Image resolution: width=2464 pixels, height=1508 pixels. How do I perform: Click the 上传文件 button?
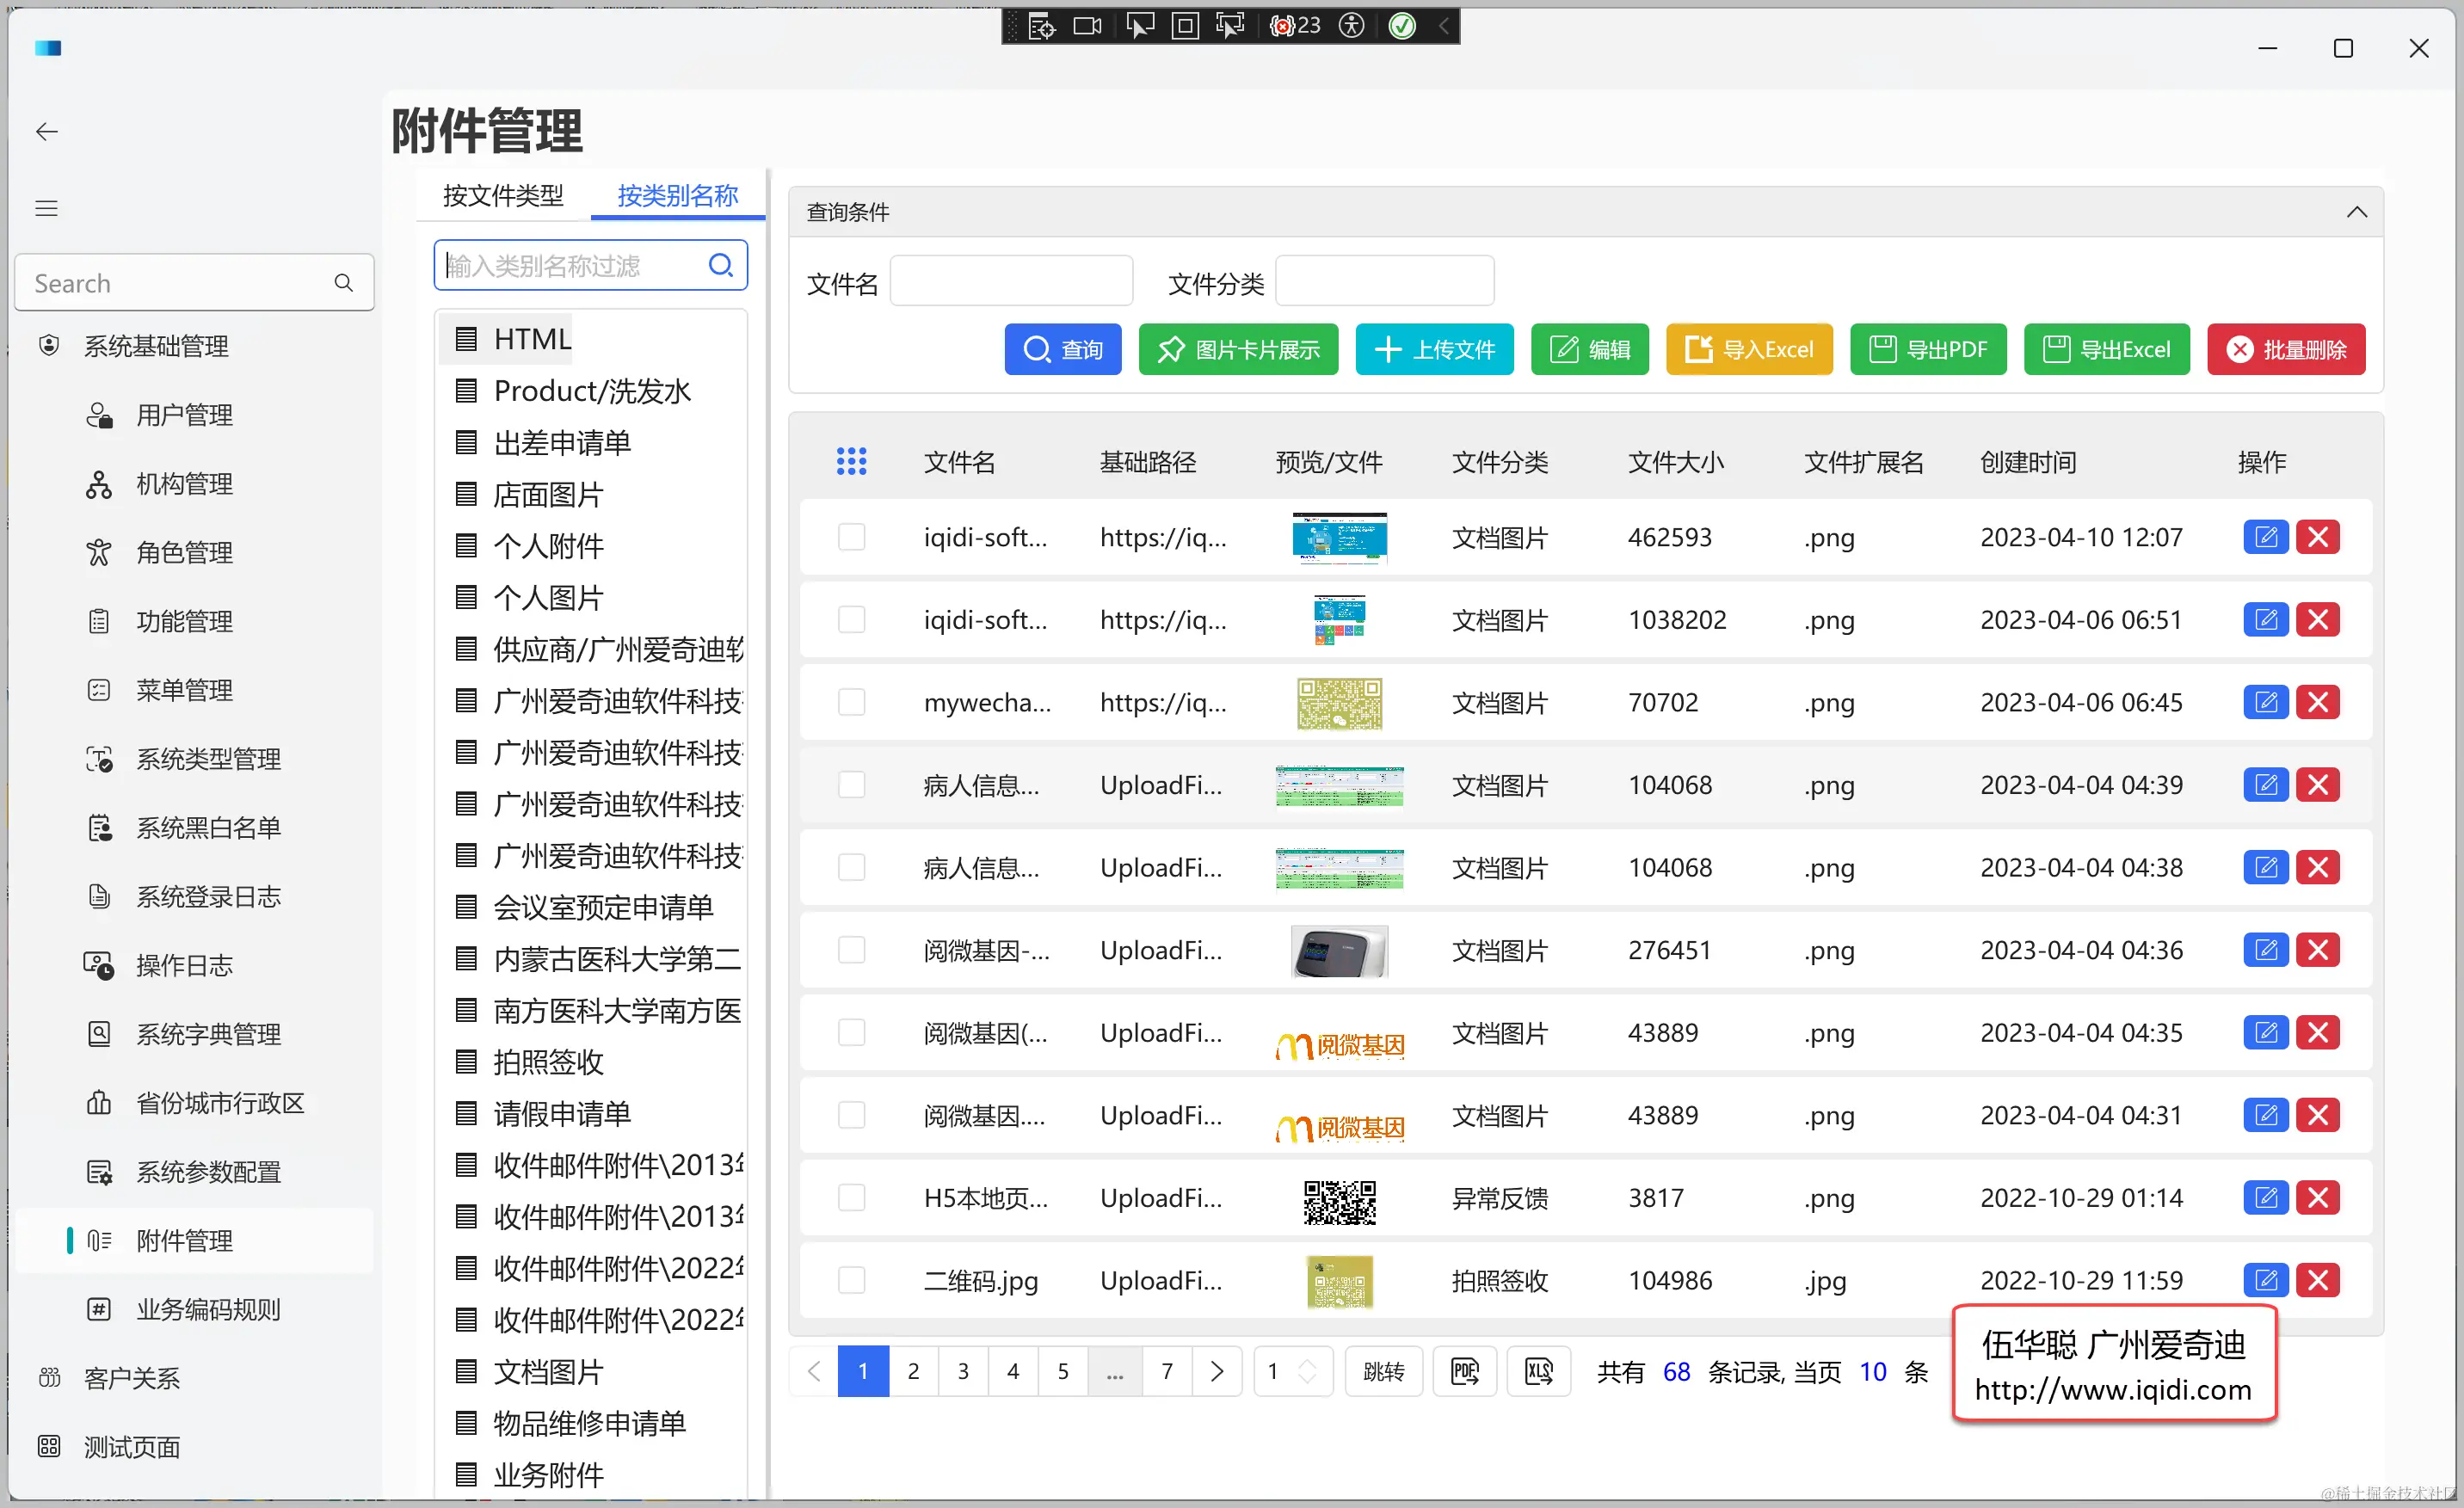click(x=1434, y=349)
